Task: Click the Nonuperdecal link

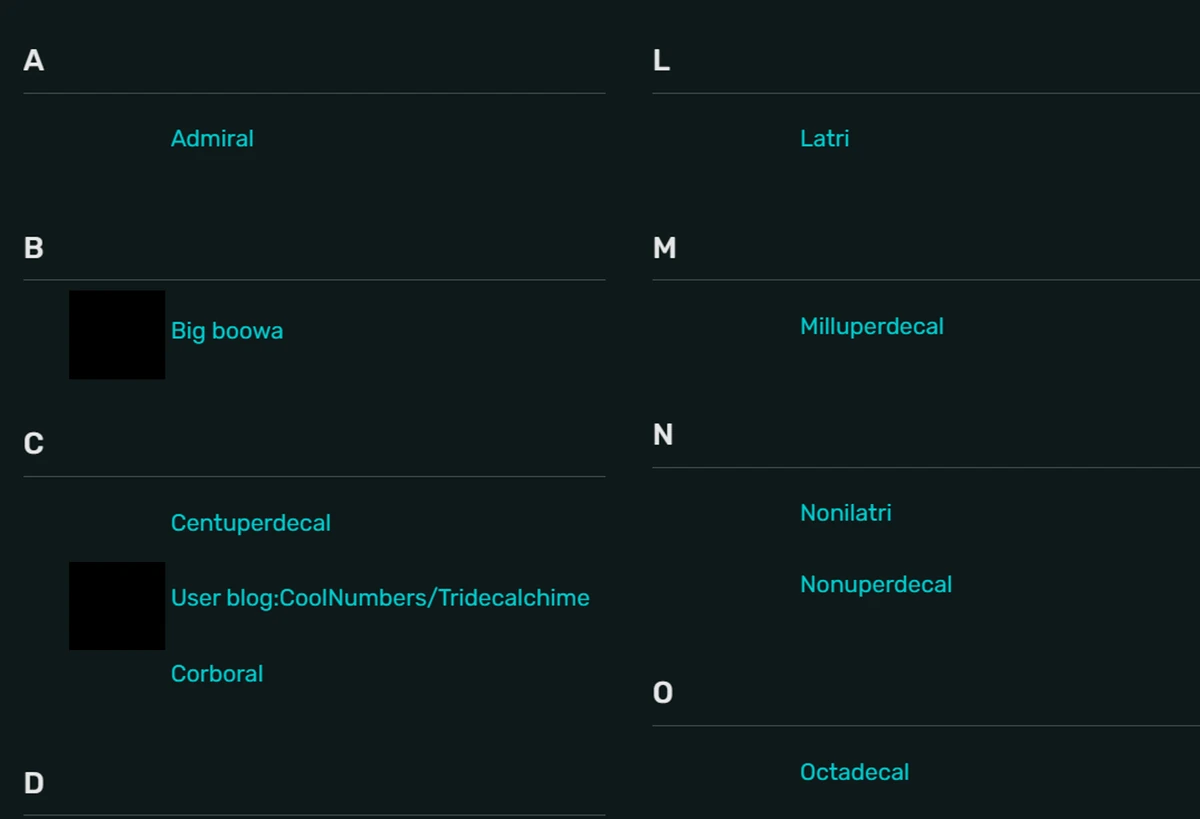Action: point(875,584)
